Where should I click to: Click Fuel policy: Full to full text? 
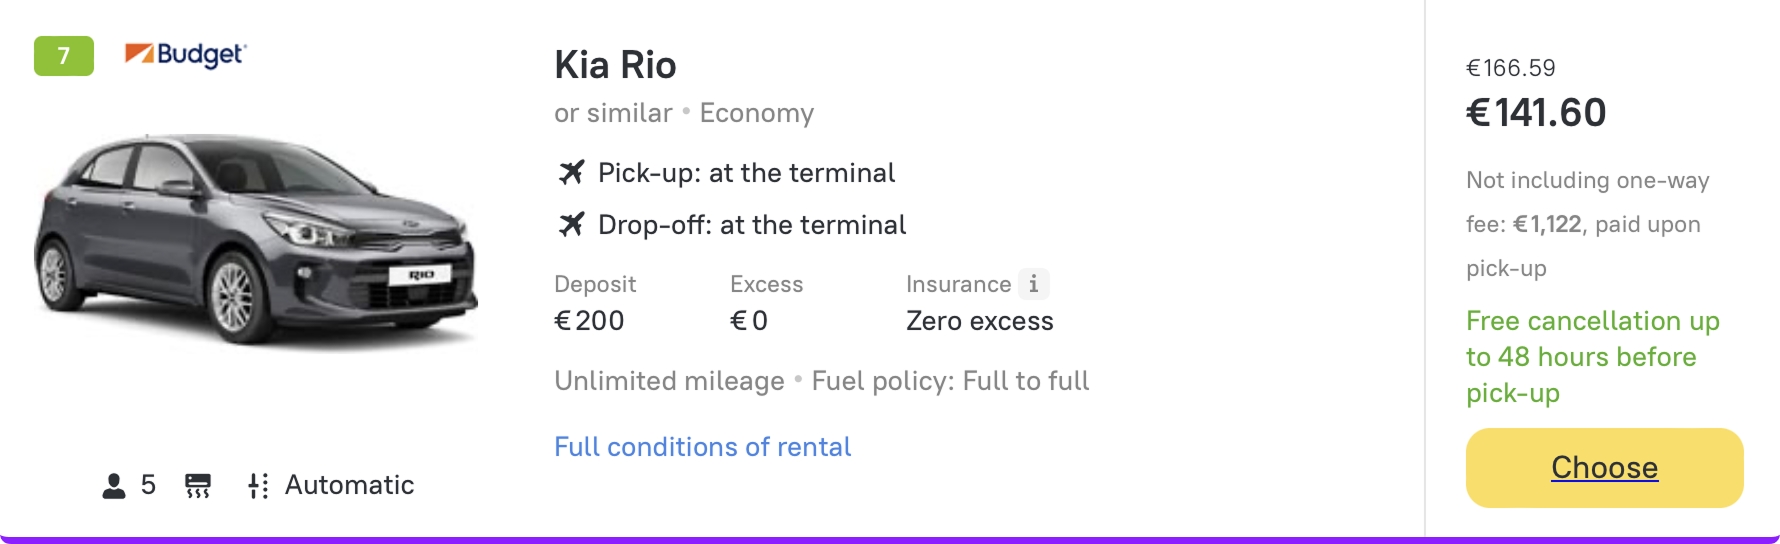click(x=950, y=381)
